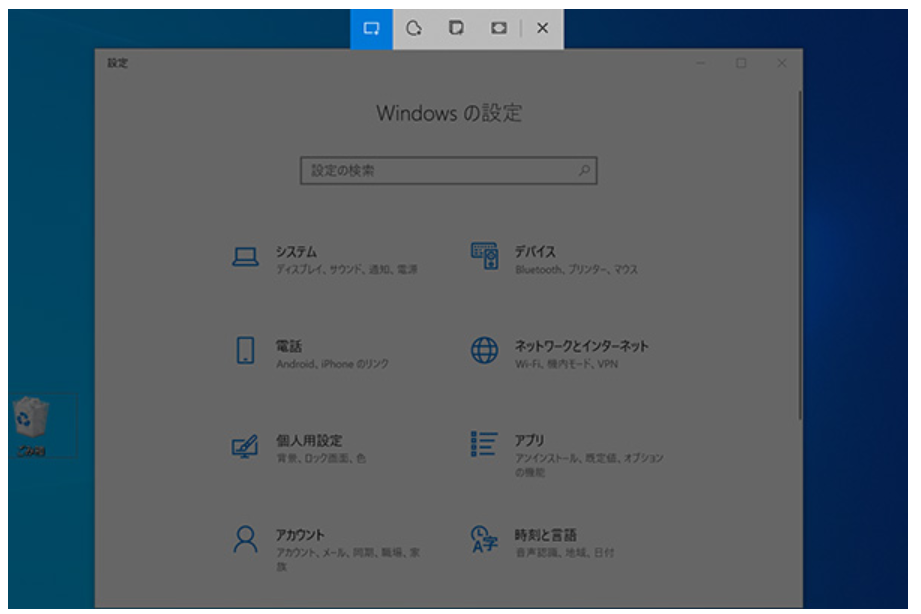921x614 pixels.
Task: Click the Bluetooth、プリンター、マウス description
Action: tap(576, 270)
